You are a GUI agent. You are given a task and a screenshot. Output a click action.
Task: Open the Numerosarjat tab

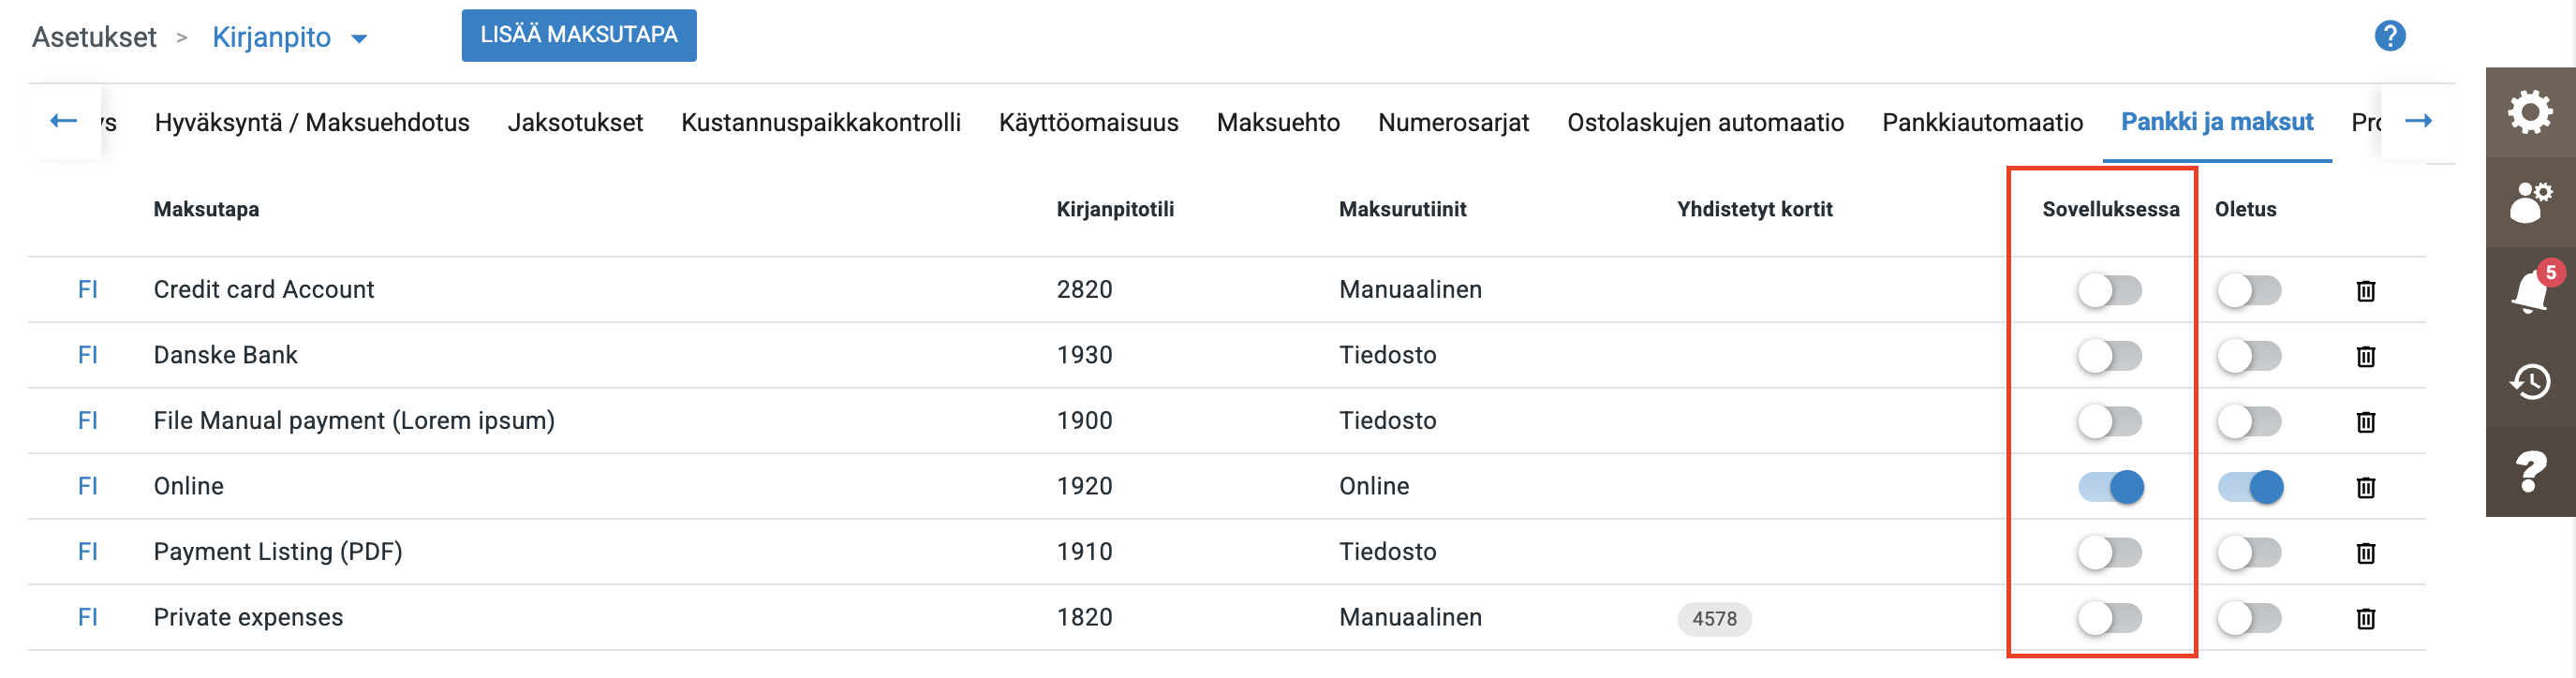1453,122
